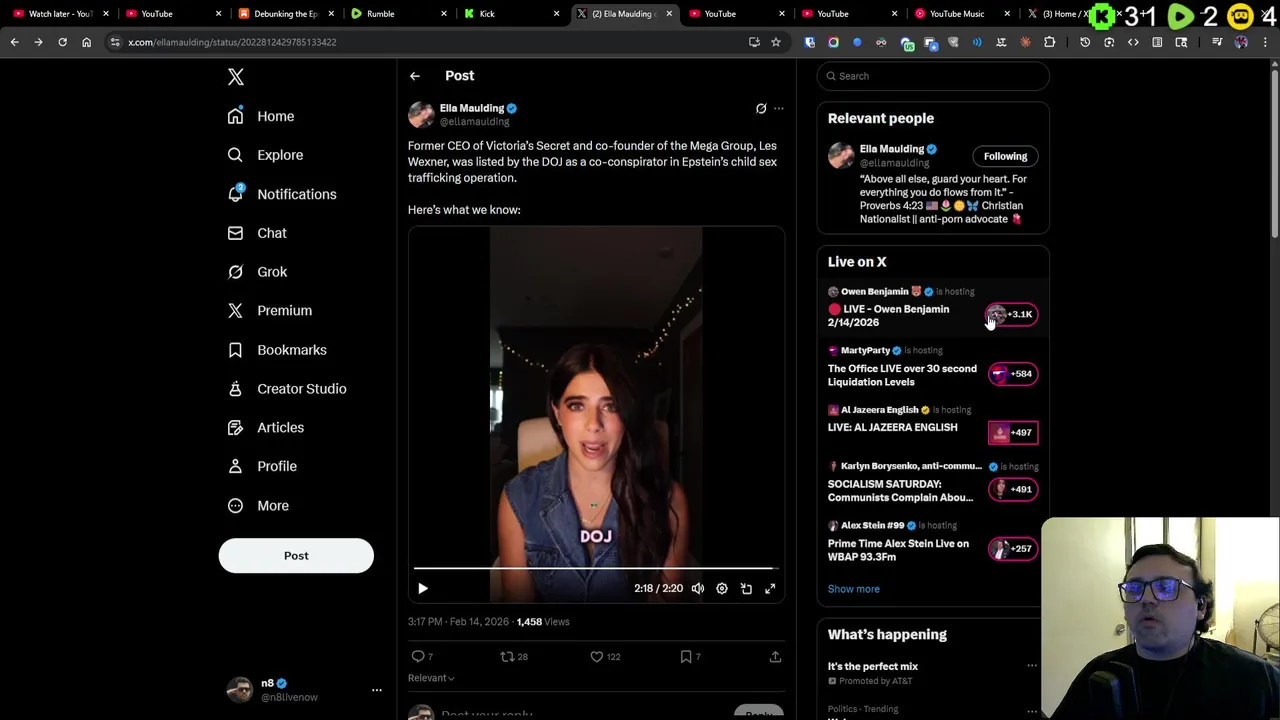The height and width of the screenshot is (720, 1280).
Task: Open MartyParty The Office LIVE stream
Action: point(933,367)
